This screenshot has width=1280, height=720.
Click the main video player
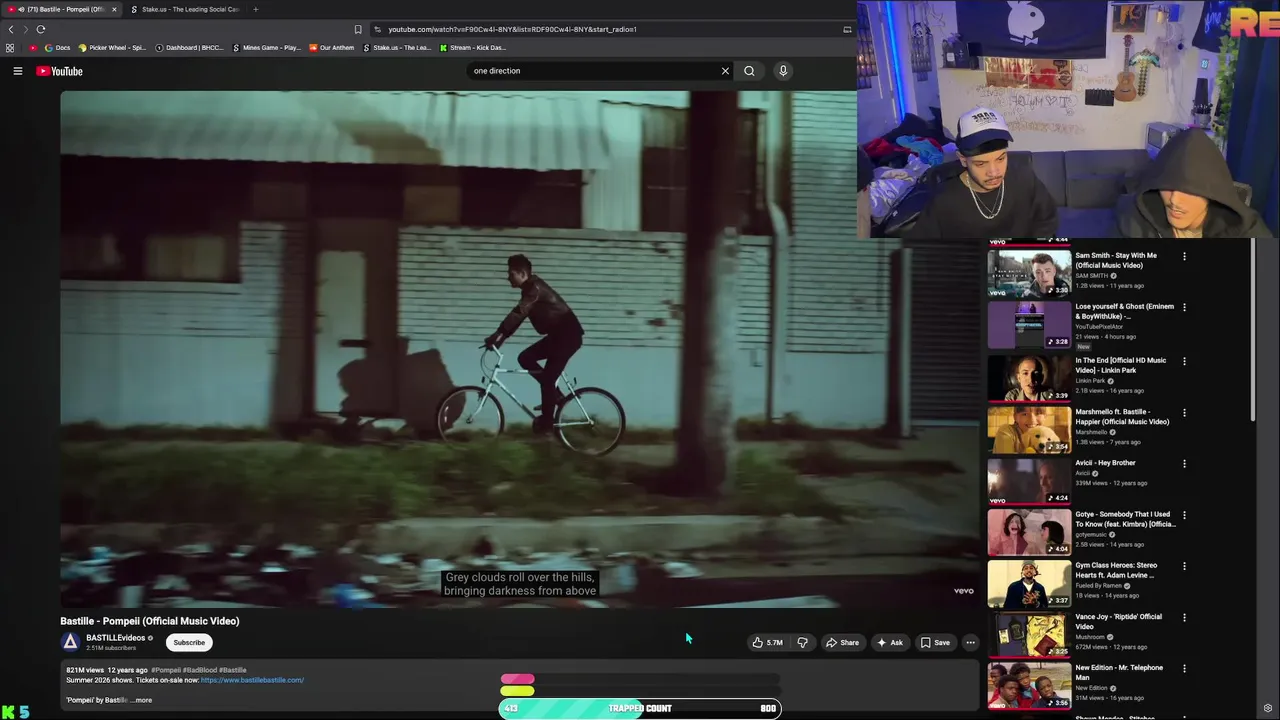pos(520,349)
